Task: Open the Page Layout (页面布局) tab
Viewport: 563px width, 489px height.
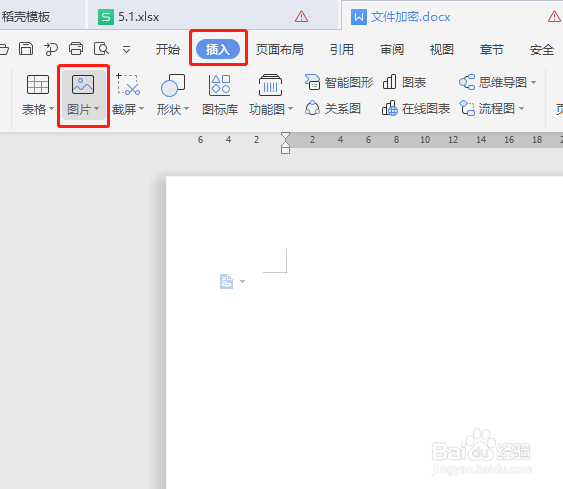Action: click(280, 49)
